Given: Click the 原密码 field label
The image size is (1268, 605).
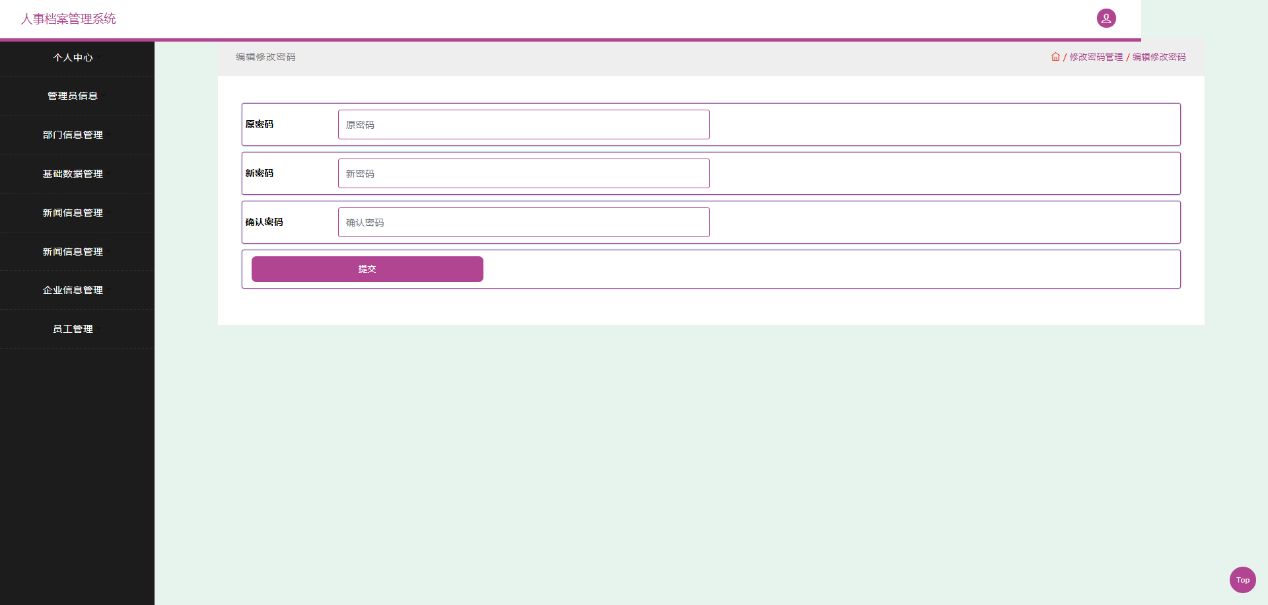Looking at the screenshot, I should click(x=259, y=124).
